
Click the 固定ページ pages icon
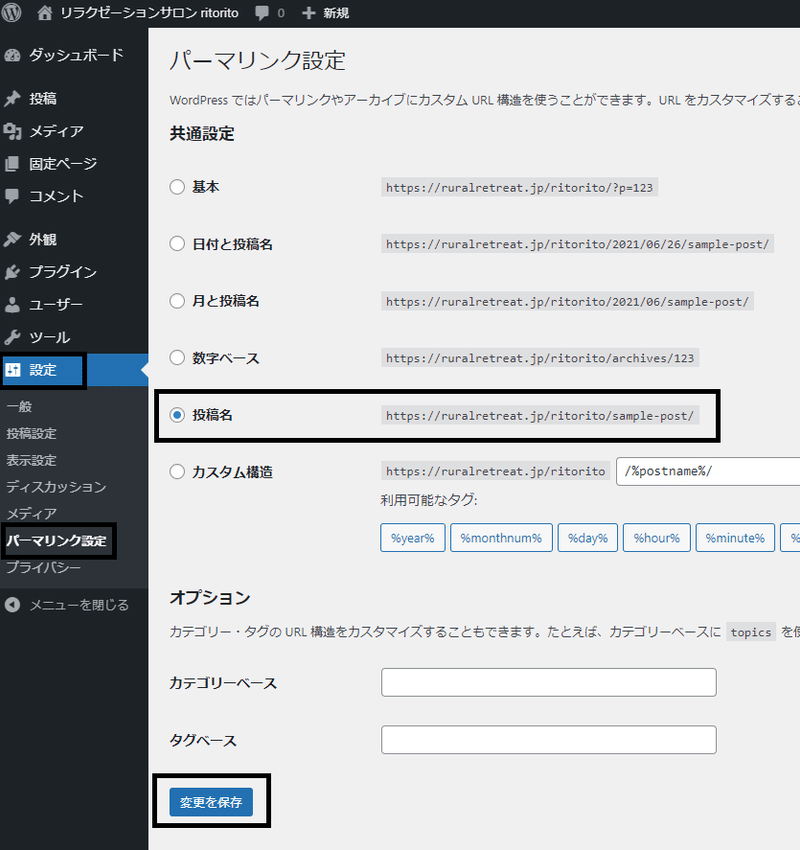(12, 164)
